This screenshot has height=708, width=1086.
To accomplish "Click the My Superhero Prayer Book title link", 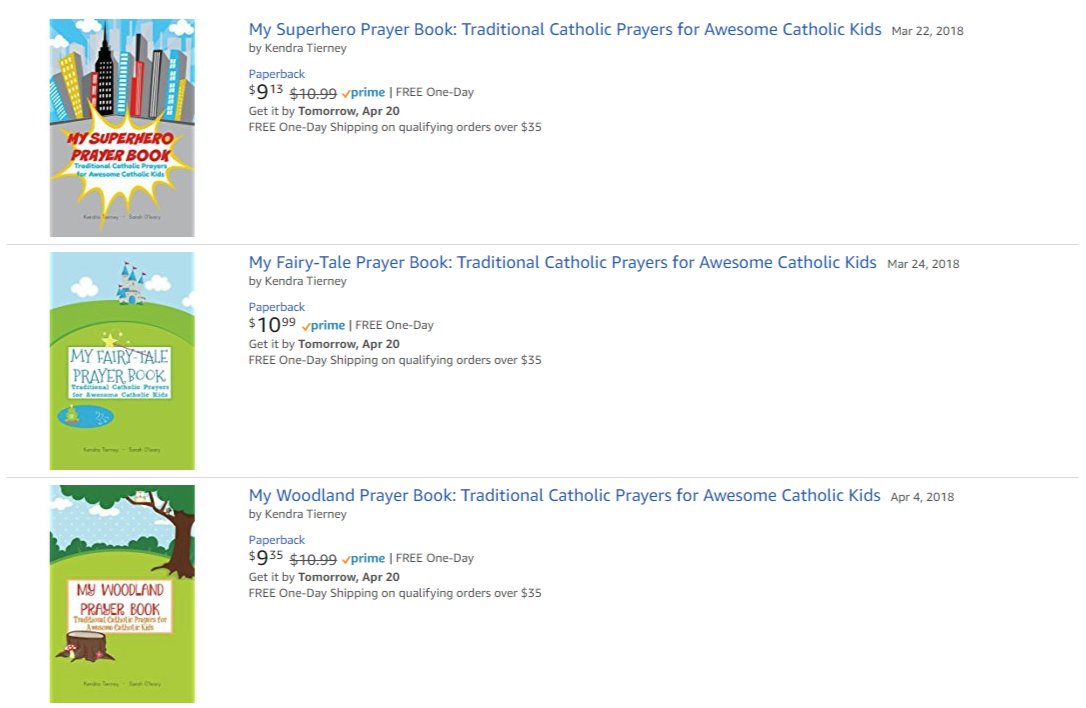I will 565,29.
